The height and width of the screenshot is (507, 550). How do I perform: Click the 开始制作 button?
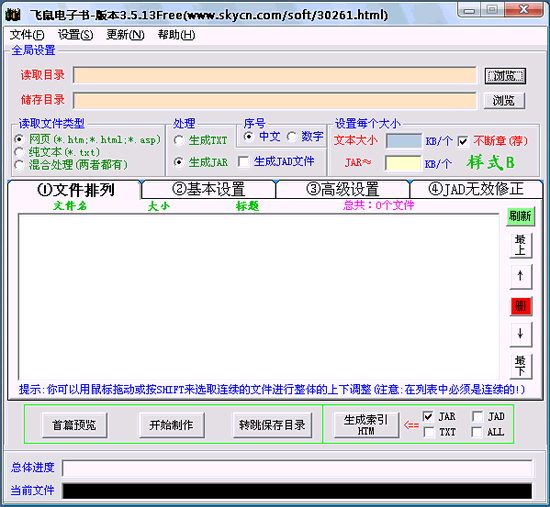(172, 425)
